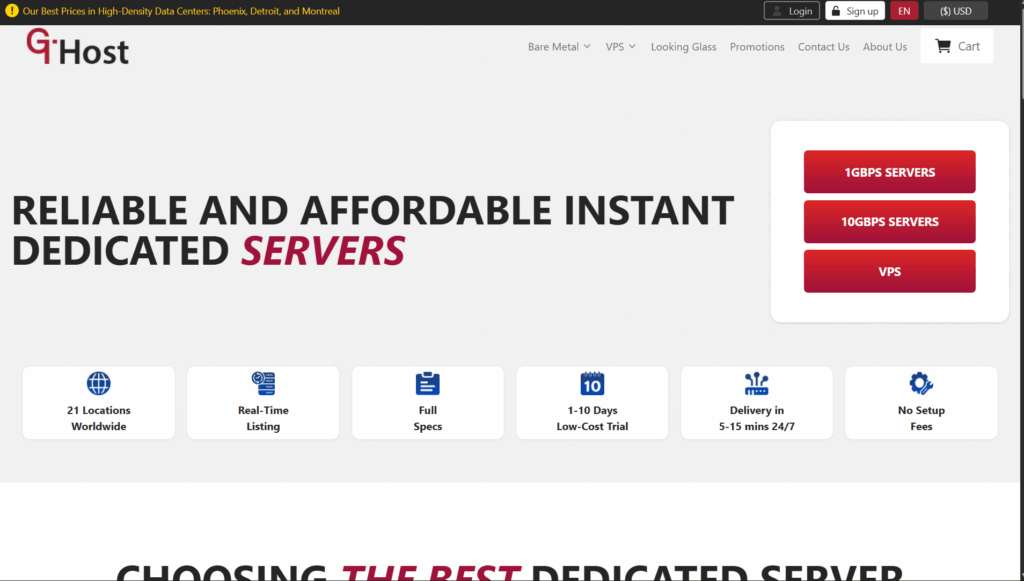Expand the VPS navigation dropdown

pyautogui.click(x=620, y=47)
